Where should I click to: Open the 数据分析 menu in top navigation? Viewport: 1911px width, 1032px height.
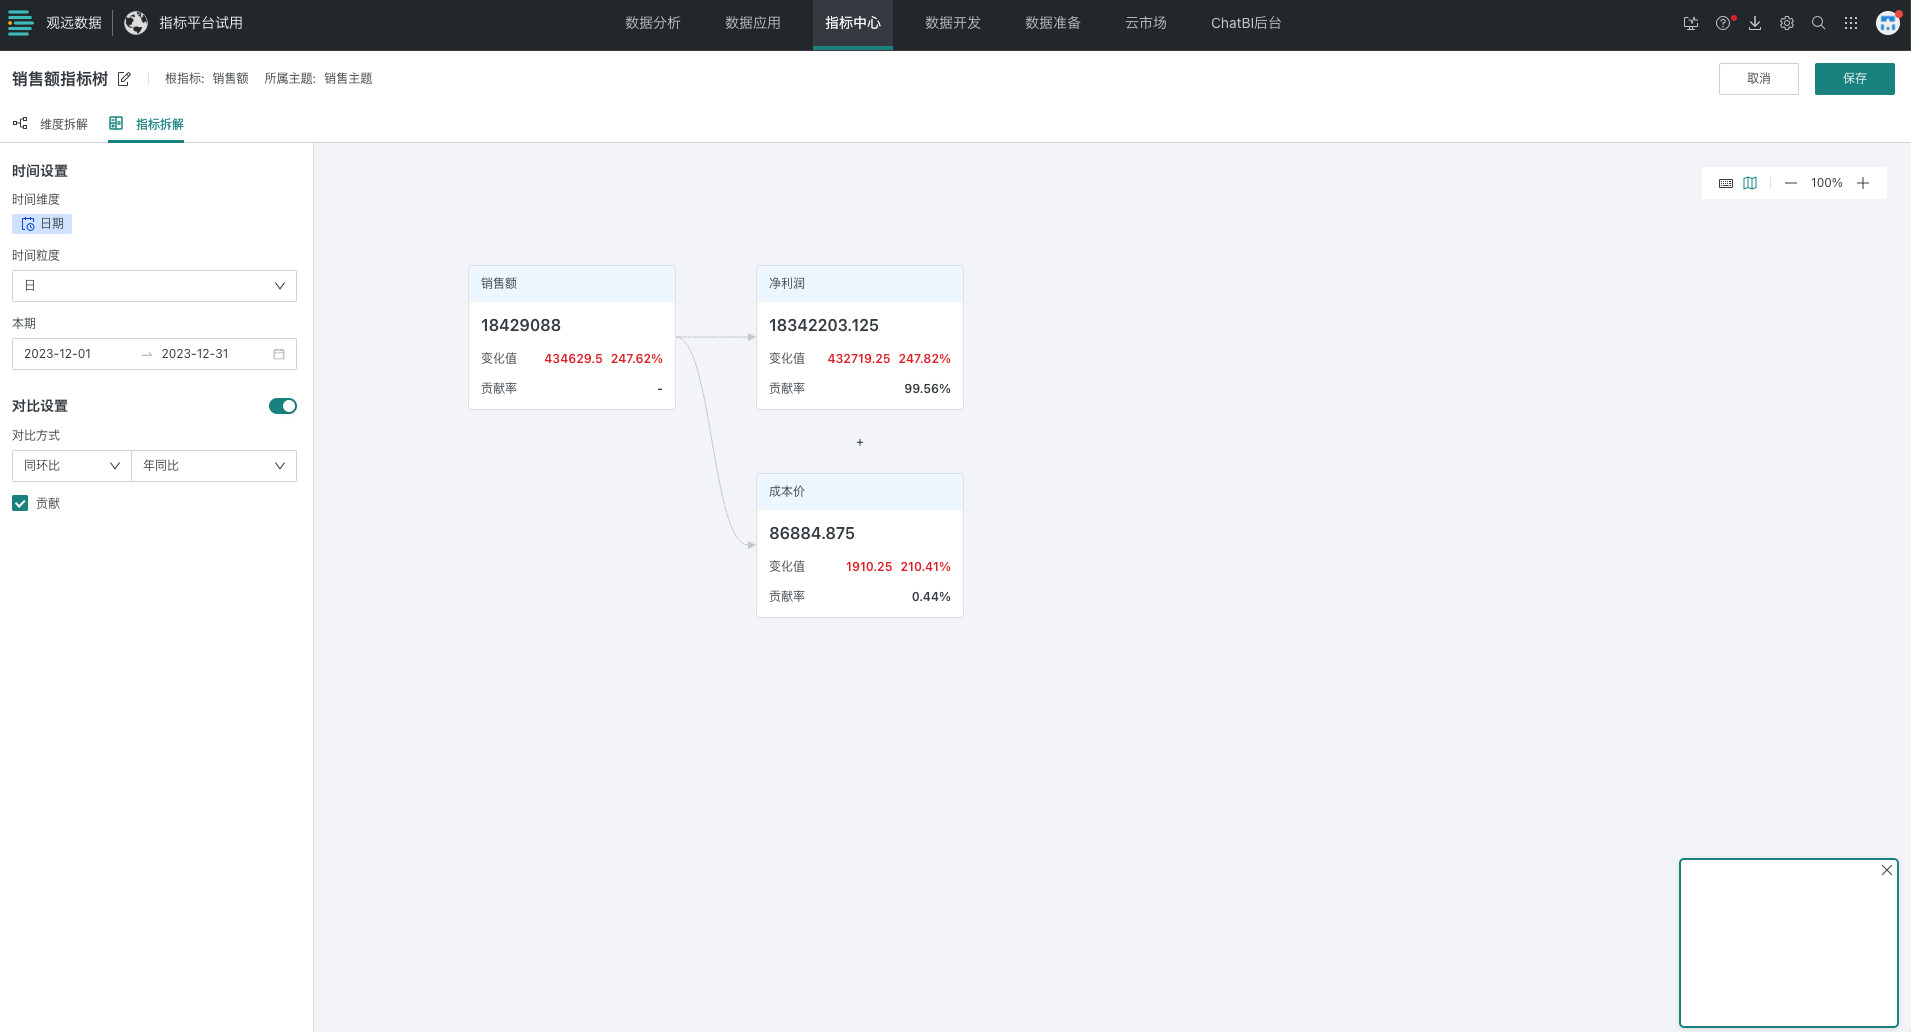[x=652, y=23]
